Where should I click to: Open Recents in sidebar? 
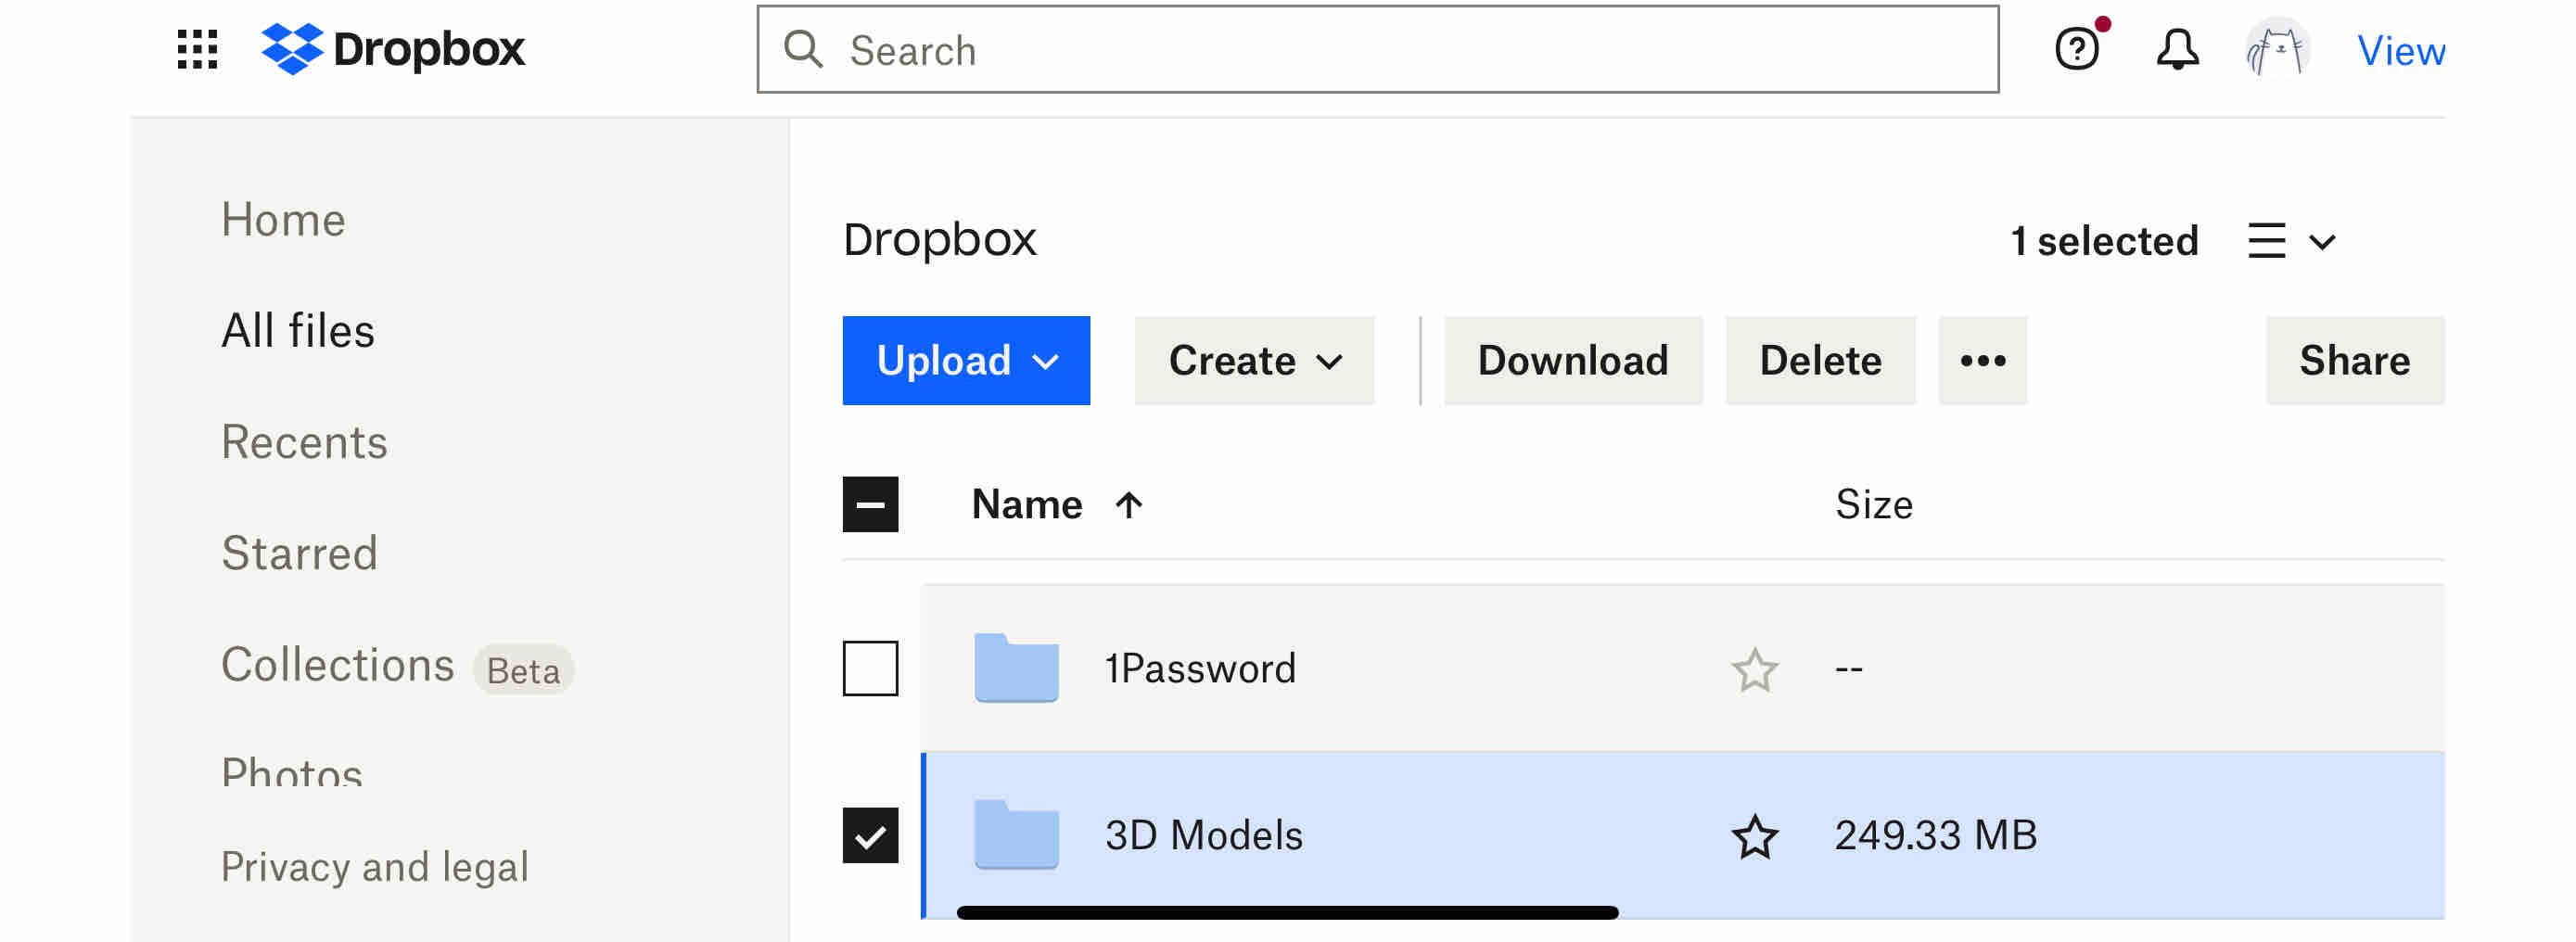tap(304, 442)
